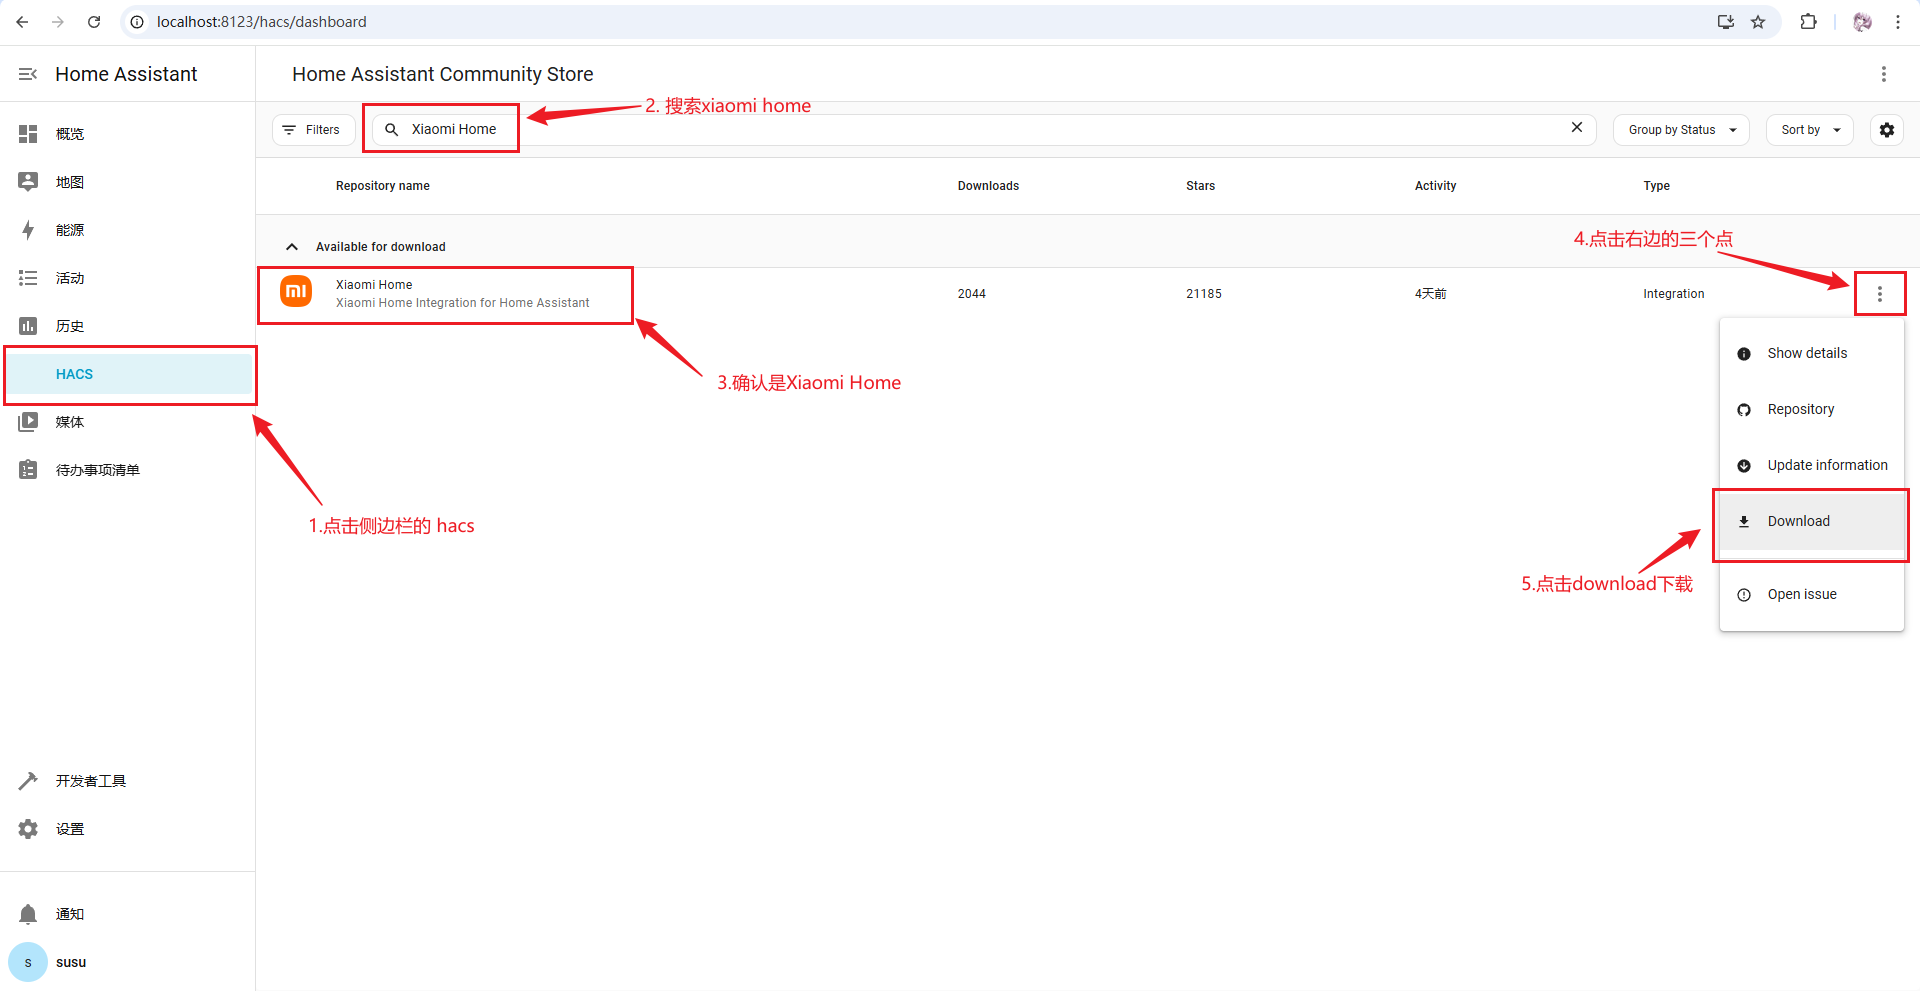The width and height of the screenshot is (1920, 991).
Task: Choose Show details in the menu
Action: click(x=1806, y=353)
